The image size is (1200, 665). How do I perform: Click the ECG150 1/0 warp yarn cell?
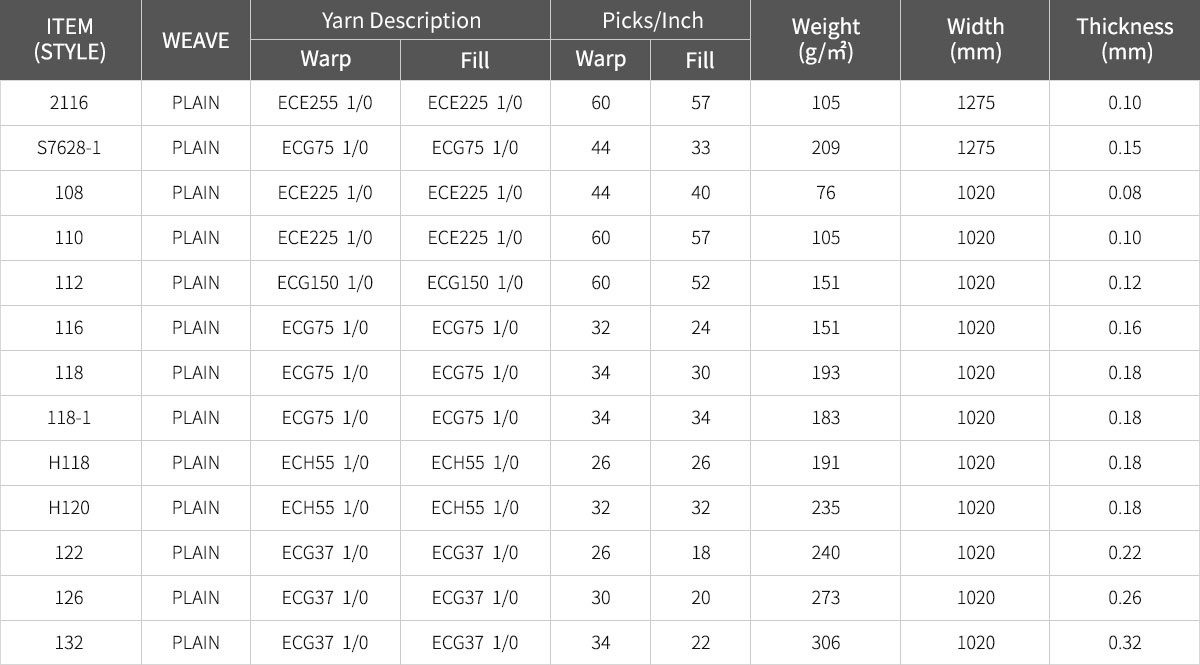[x=325, y=283]
